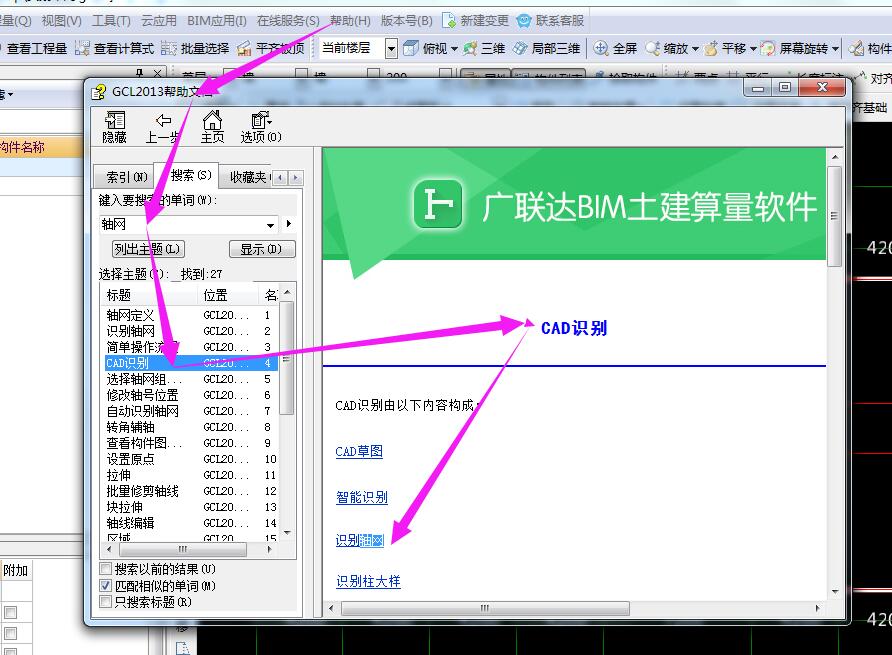892x655 pixels.
Task: Click the 缩放 zoom icon
Action: pos(653,48)
